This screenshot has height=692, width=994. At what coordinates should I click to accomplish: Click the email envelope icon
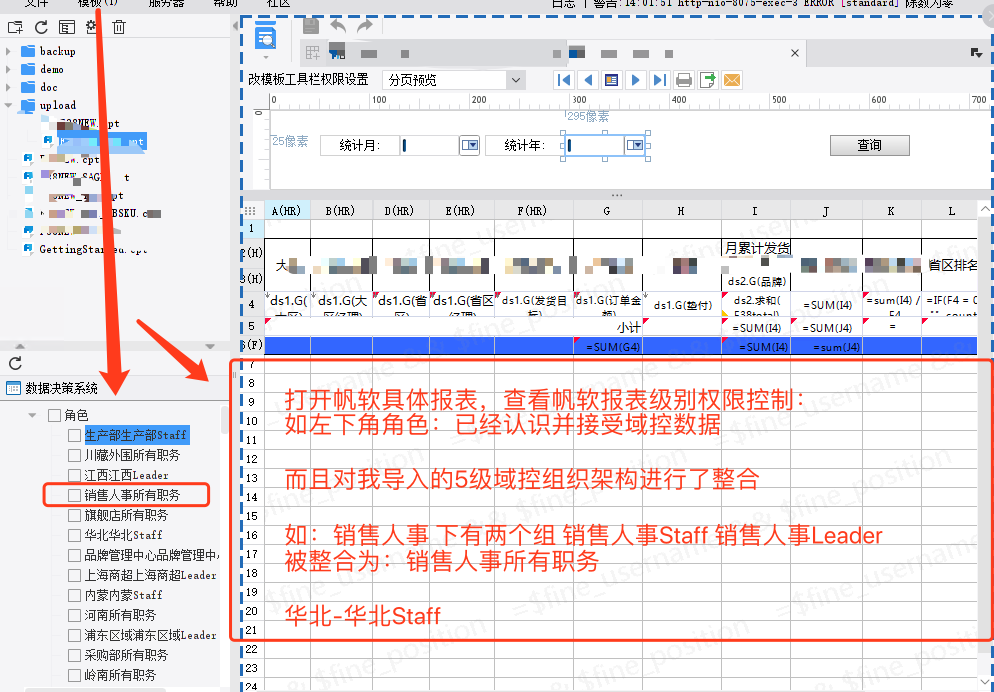(732, 80)
